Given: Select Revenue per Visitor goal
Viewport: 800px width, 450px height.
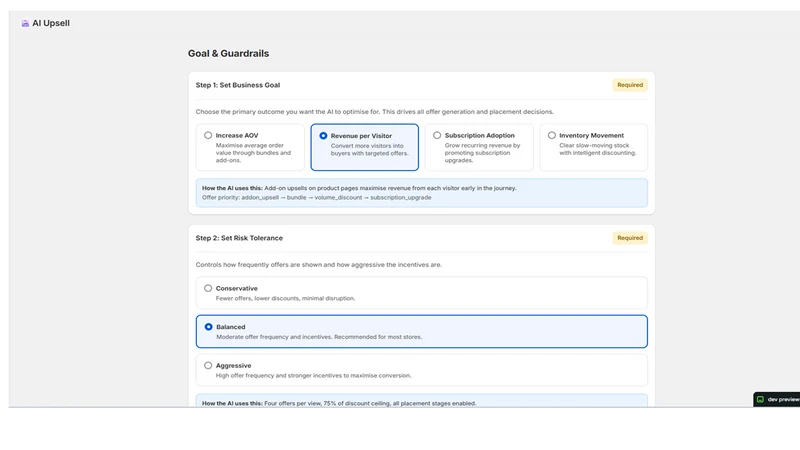Looking at the screenshot, I should (x=364, y=147).
